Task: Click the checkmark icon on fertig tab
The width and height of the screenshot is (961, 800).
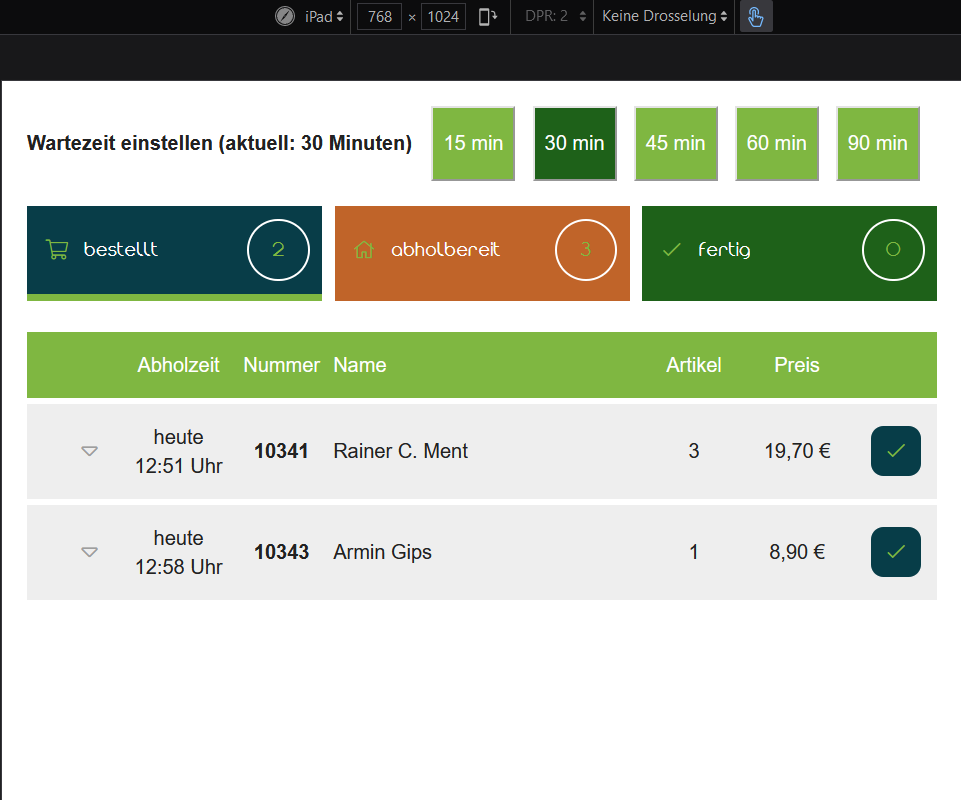Action: click(672, 250)
